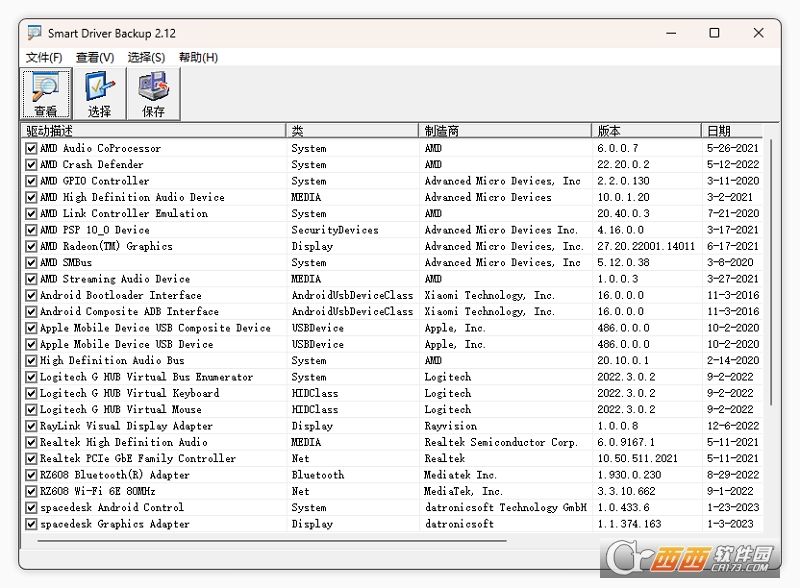Open the 查看(V) menu
Image resolution: width=800 pixels, height=588 pixels.
(95, 57)
